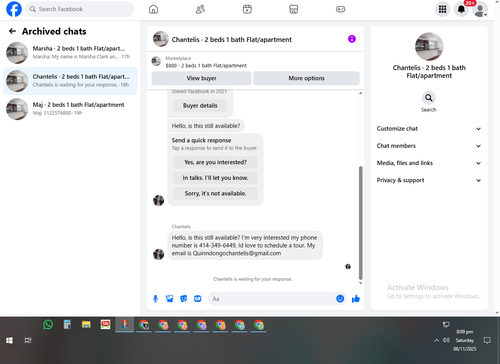Viewport: 500px width, 364px height.
Task: Click the volume speaker tray icon
Action: coord(446,340)
